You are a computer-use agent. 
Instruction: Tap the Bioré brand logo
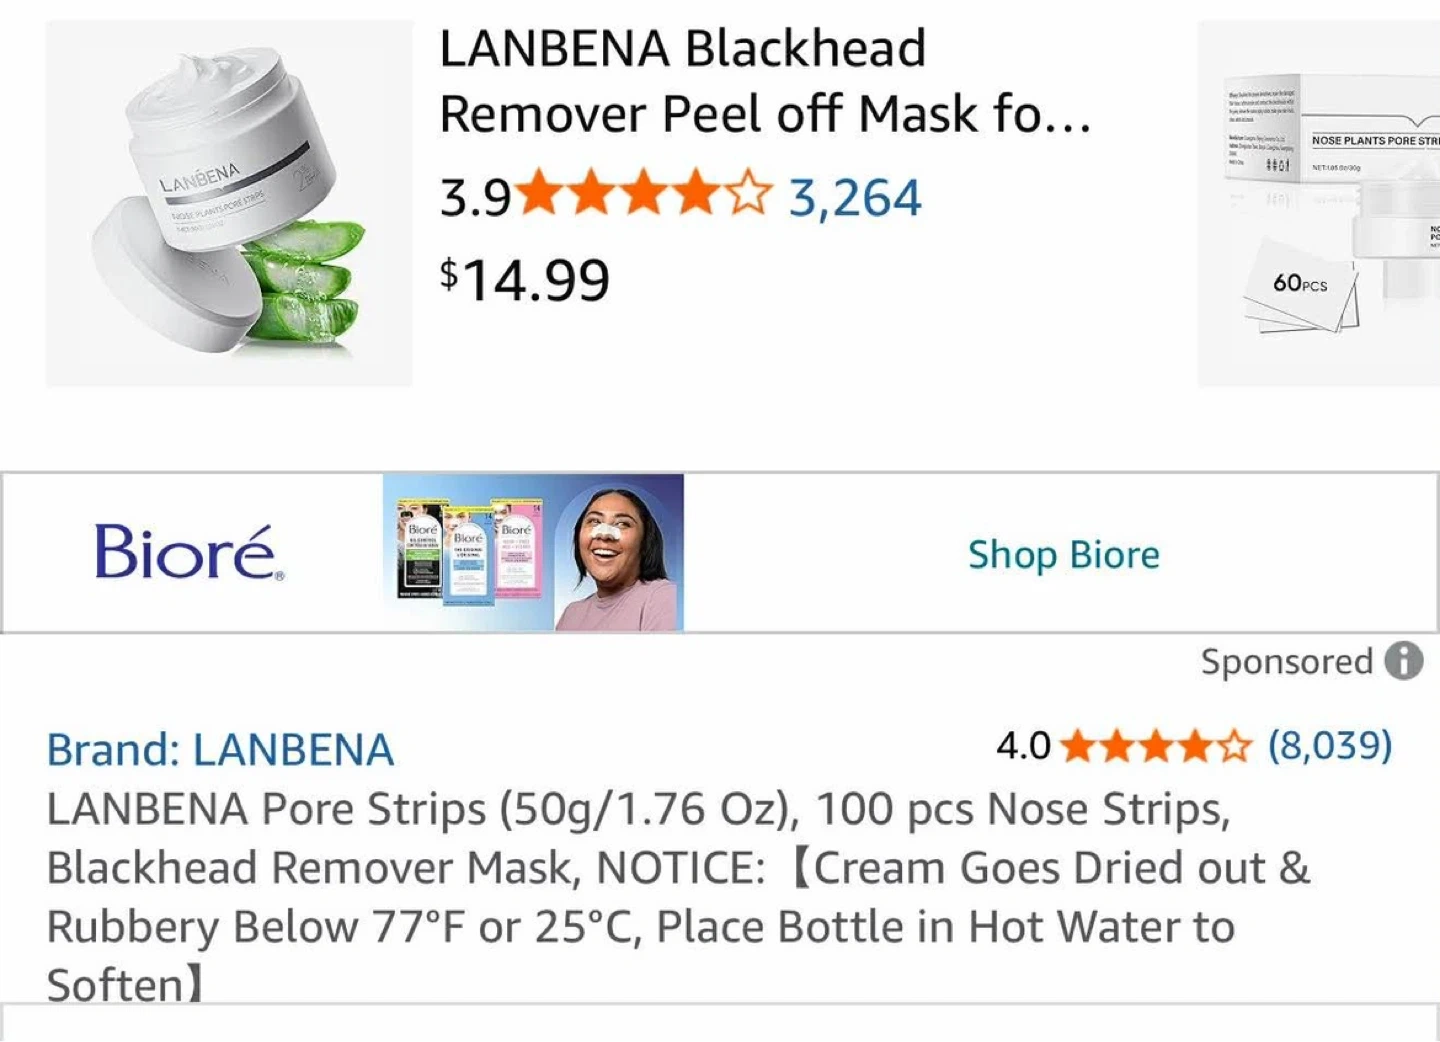pyautogui.click(x=190, y=552)
